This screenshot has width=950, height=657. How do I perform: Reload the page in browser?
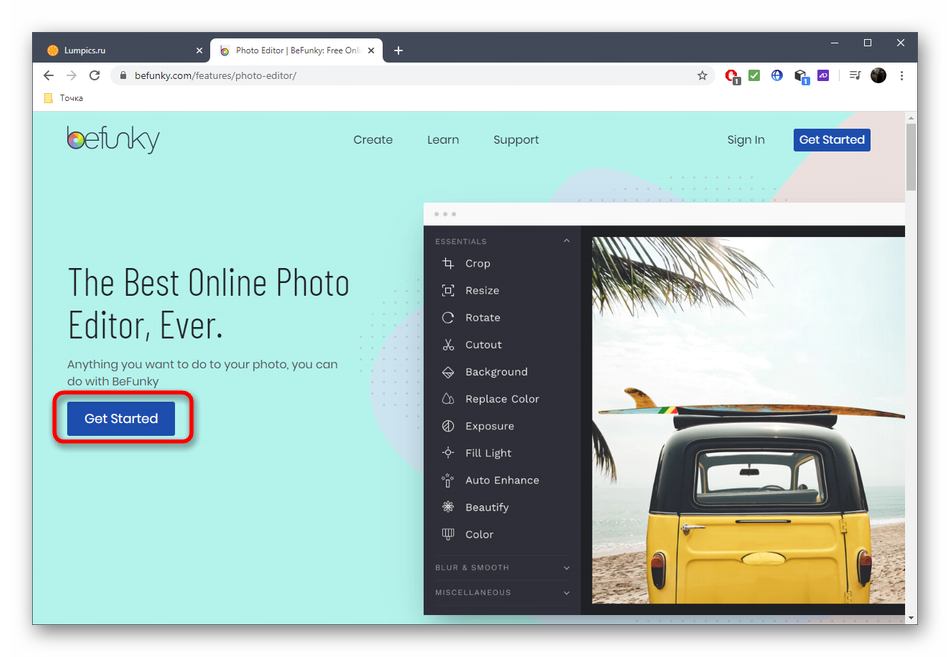(x=94, y=76)
